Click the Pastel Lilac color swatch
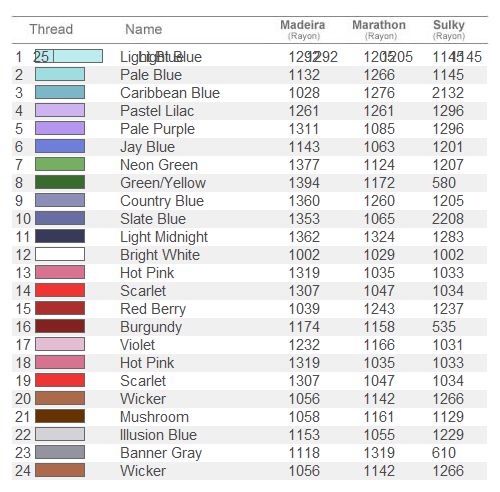Image resolution: width=500 pixels, height=492 pixels. point(60,110)
